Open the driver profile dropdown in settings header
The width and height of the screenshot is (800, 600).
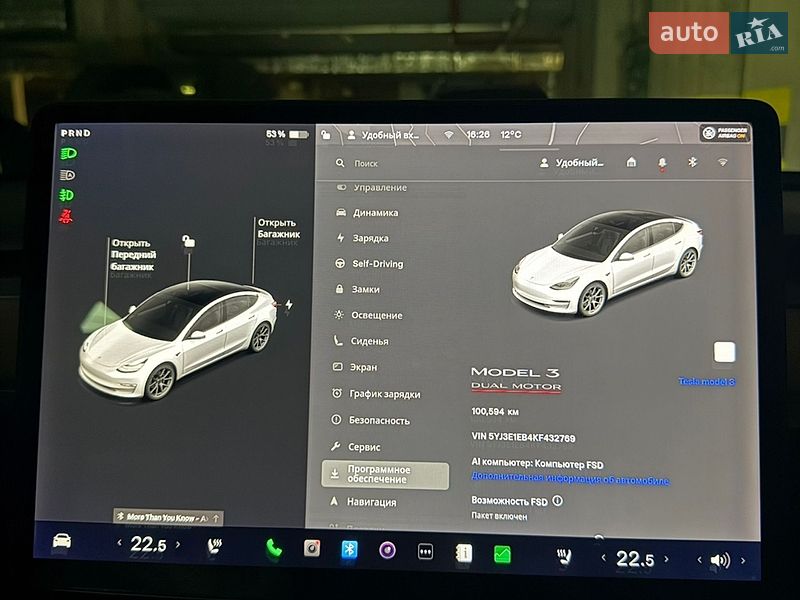point(571,163)
